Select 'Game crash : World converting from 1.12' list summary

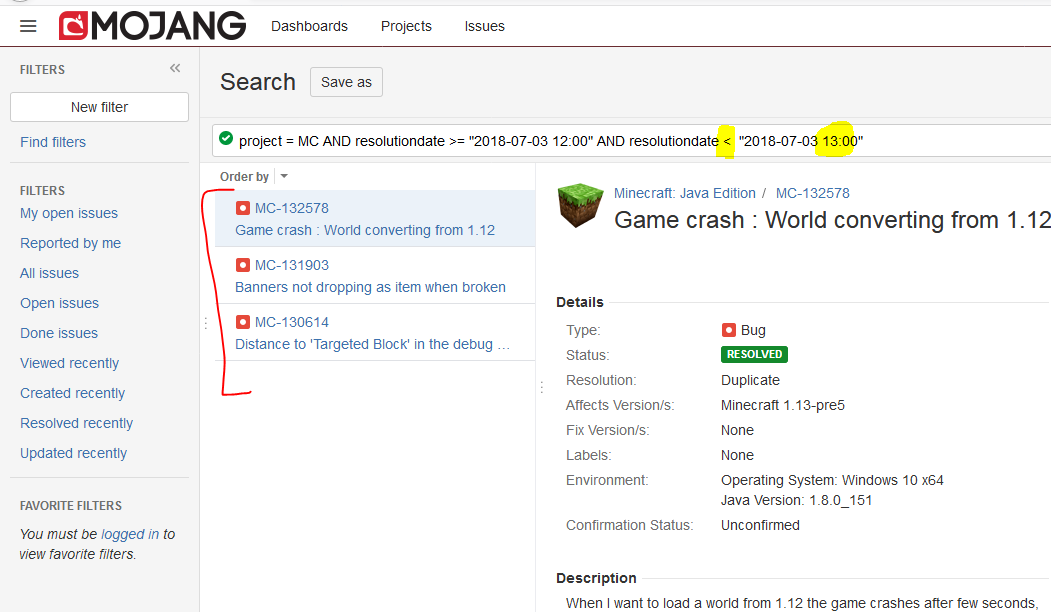(x=365, y=231)
